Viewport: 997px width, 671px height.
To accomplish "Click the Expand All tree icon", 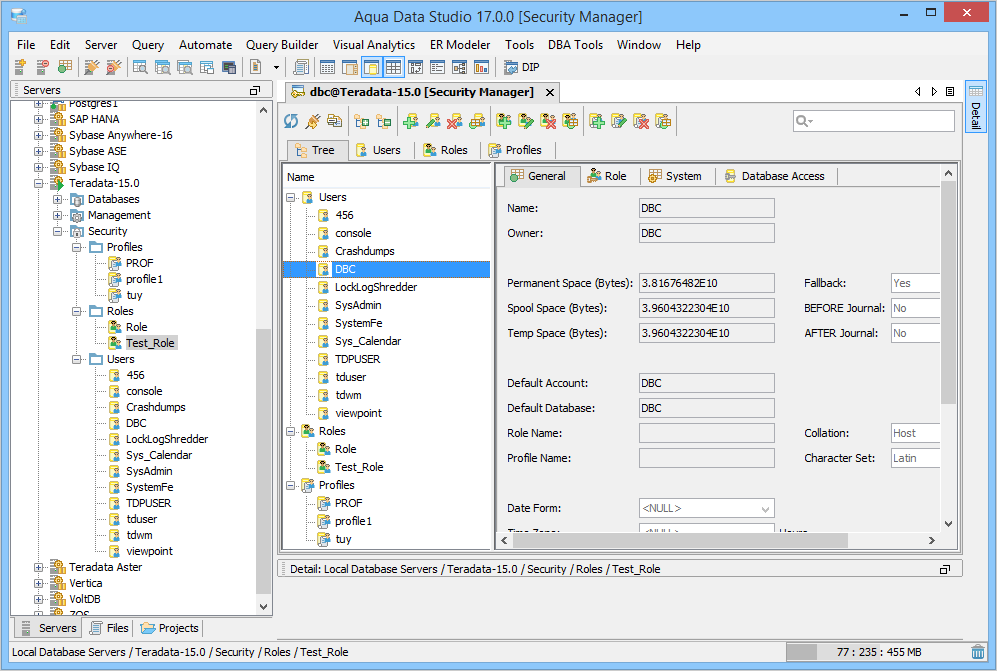I will tap(362, 121).
